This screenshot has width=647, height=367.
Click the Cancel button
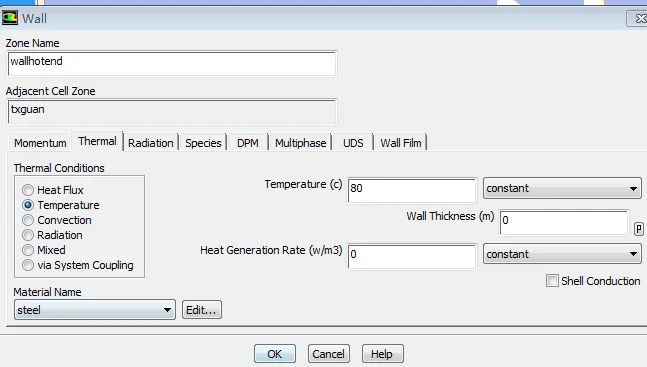click(328, 354)
